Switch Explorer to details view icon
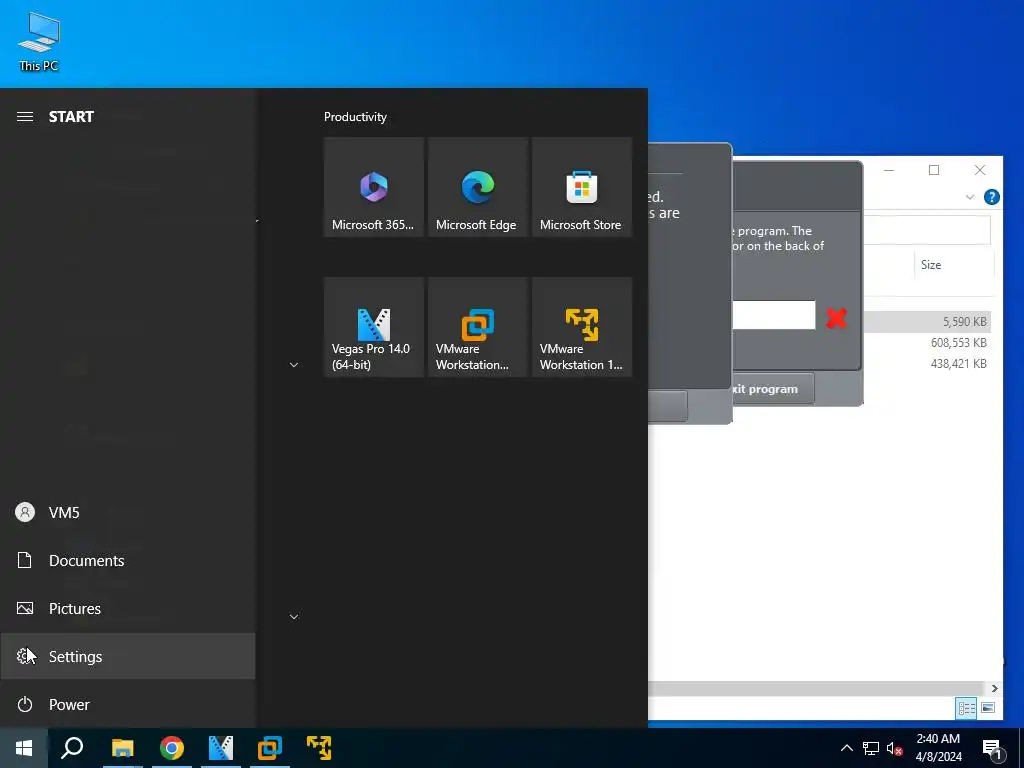 (967, 708)
